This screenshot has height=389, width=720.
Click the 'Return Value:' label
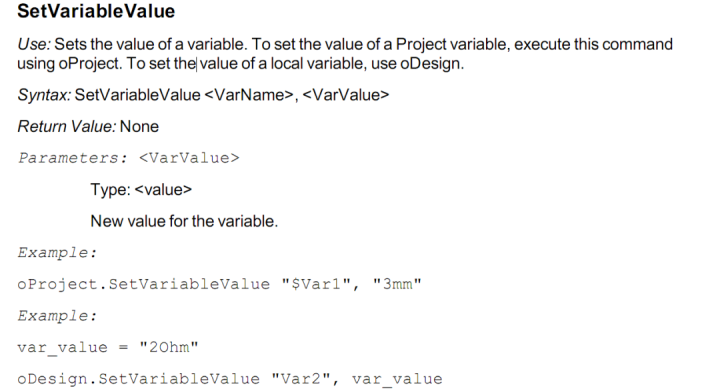pos(67,126)
